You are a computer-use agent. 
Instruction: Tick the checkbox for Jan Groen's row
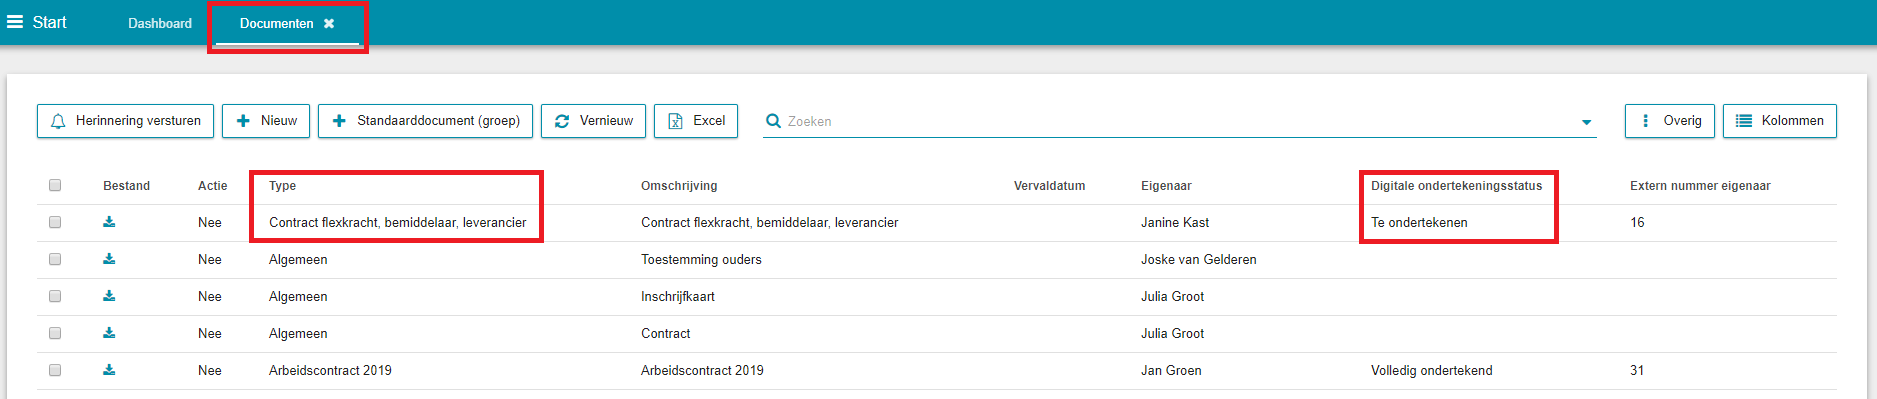(x=55, y=370)
